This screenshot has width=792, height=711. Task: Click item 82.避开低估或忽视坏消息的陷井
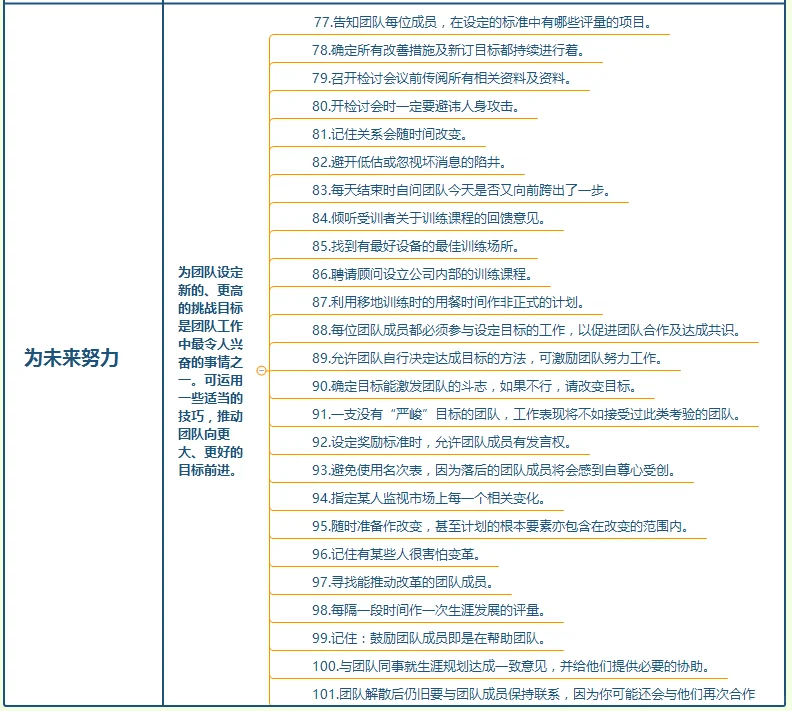coord(410,162)
